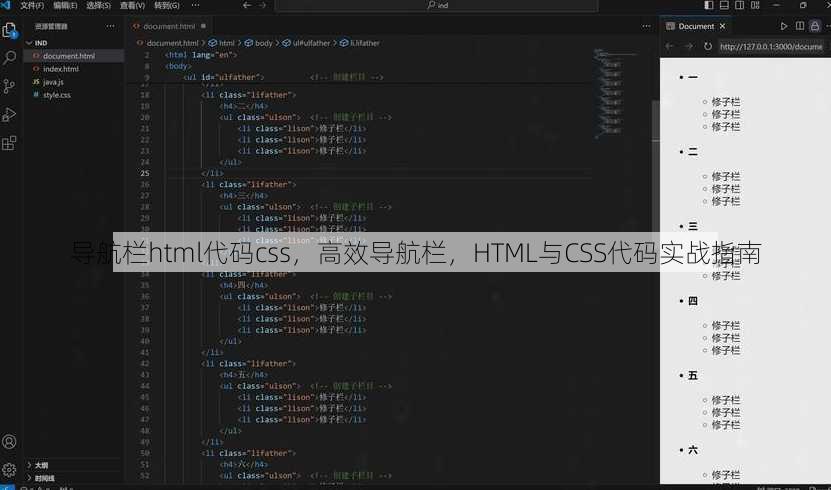831x490 pixels.
Task: Toggle the bottom panel layout icon
Action: [724, 5]
